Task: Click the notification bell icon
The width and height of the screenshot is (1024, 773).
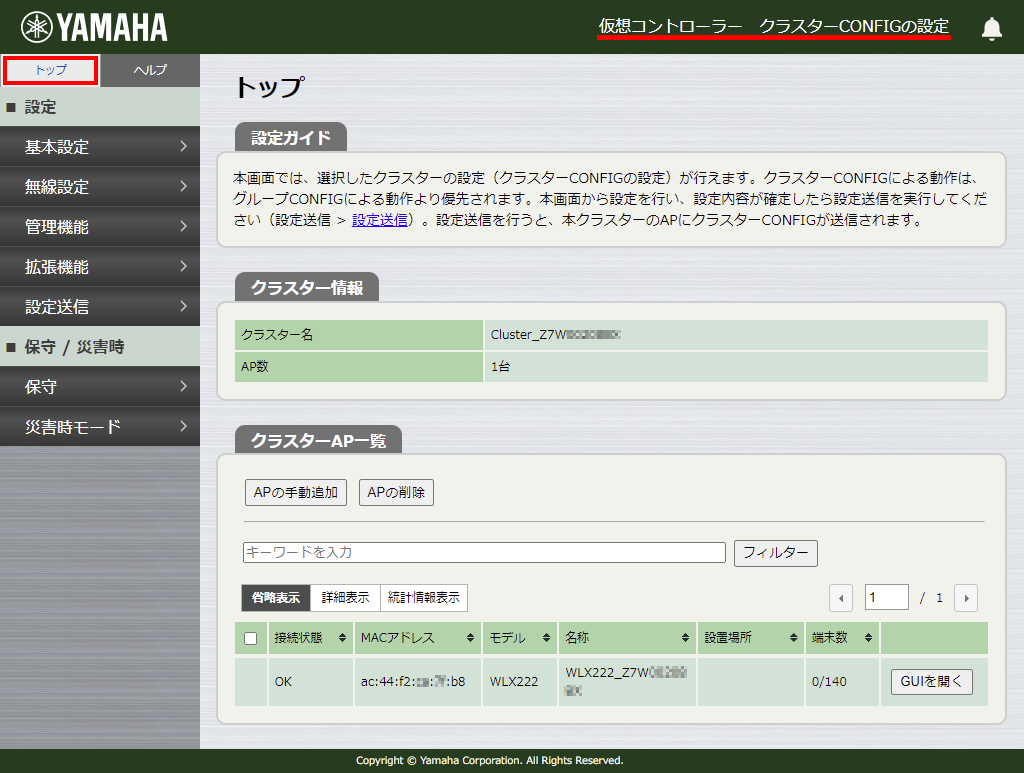Action: 991,28
